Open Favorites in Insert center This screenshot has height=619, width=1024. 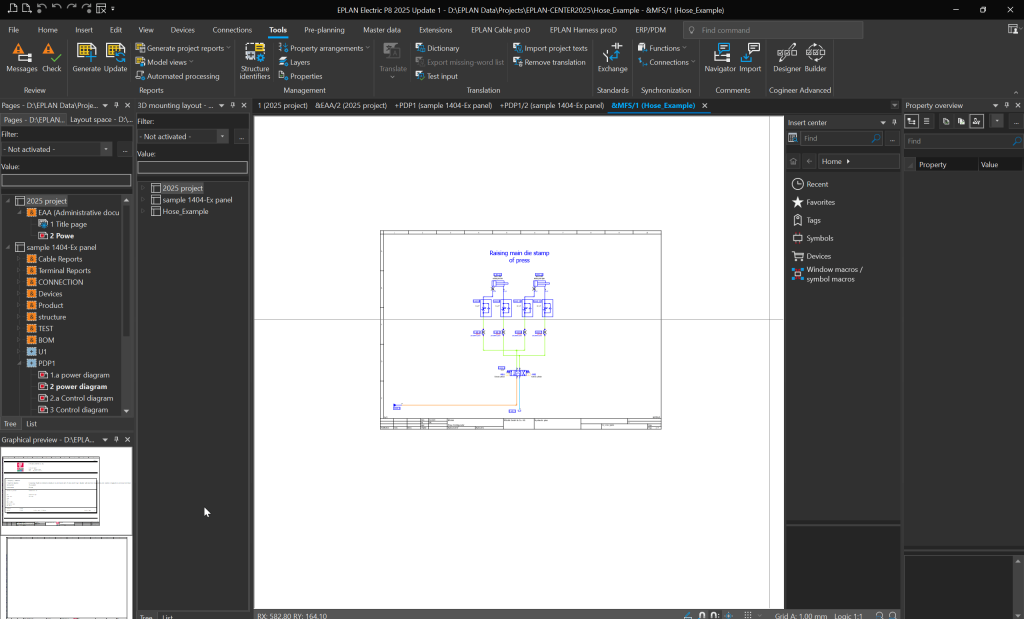[814, 202]
